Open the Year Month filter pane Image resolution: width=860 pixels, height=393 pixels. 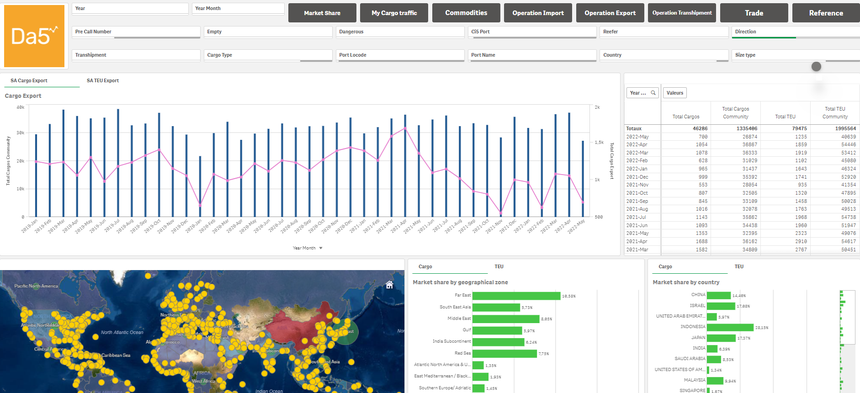click(238, 9)
